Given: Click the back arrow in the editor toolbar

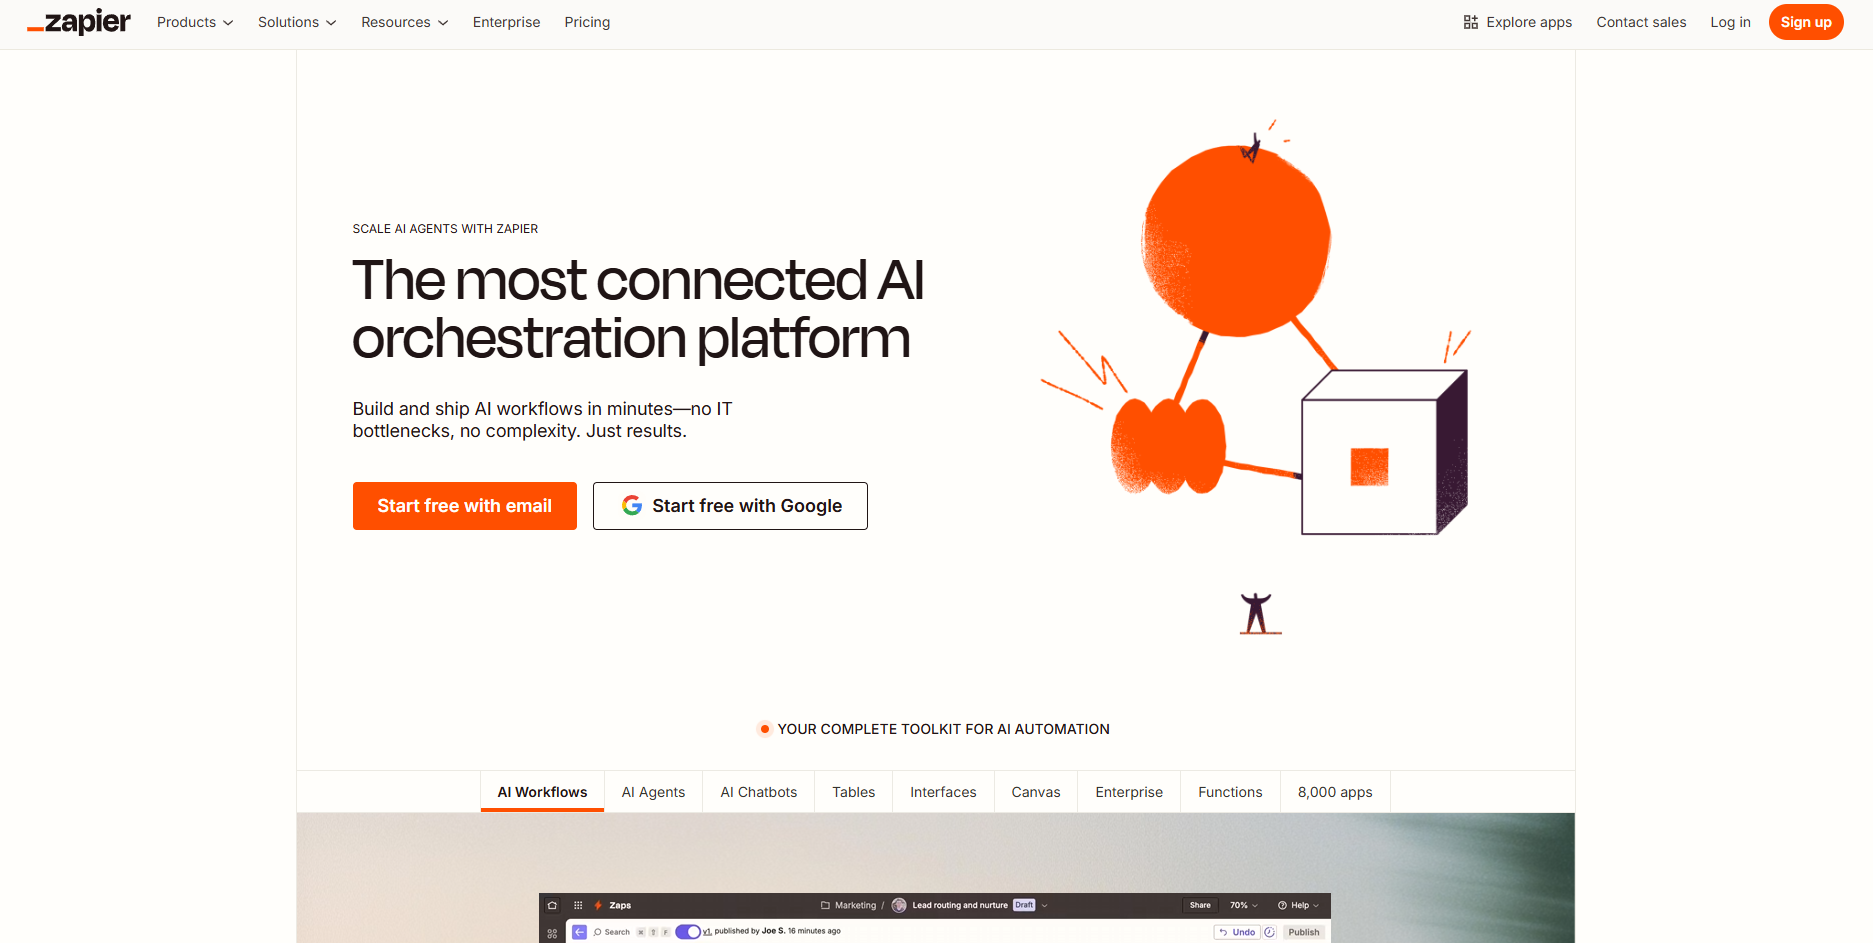Looking at the screenshot, I should pos(580,932).
